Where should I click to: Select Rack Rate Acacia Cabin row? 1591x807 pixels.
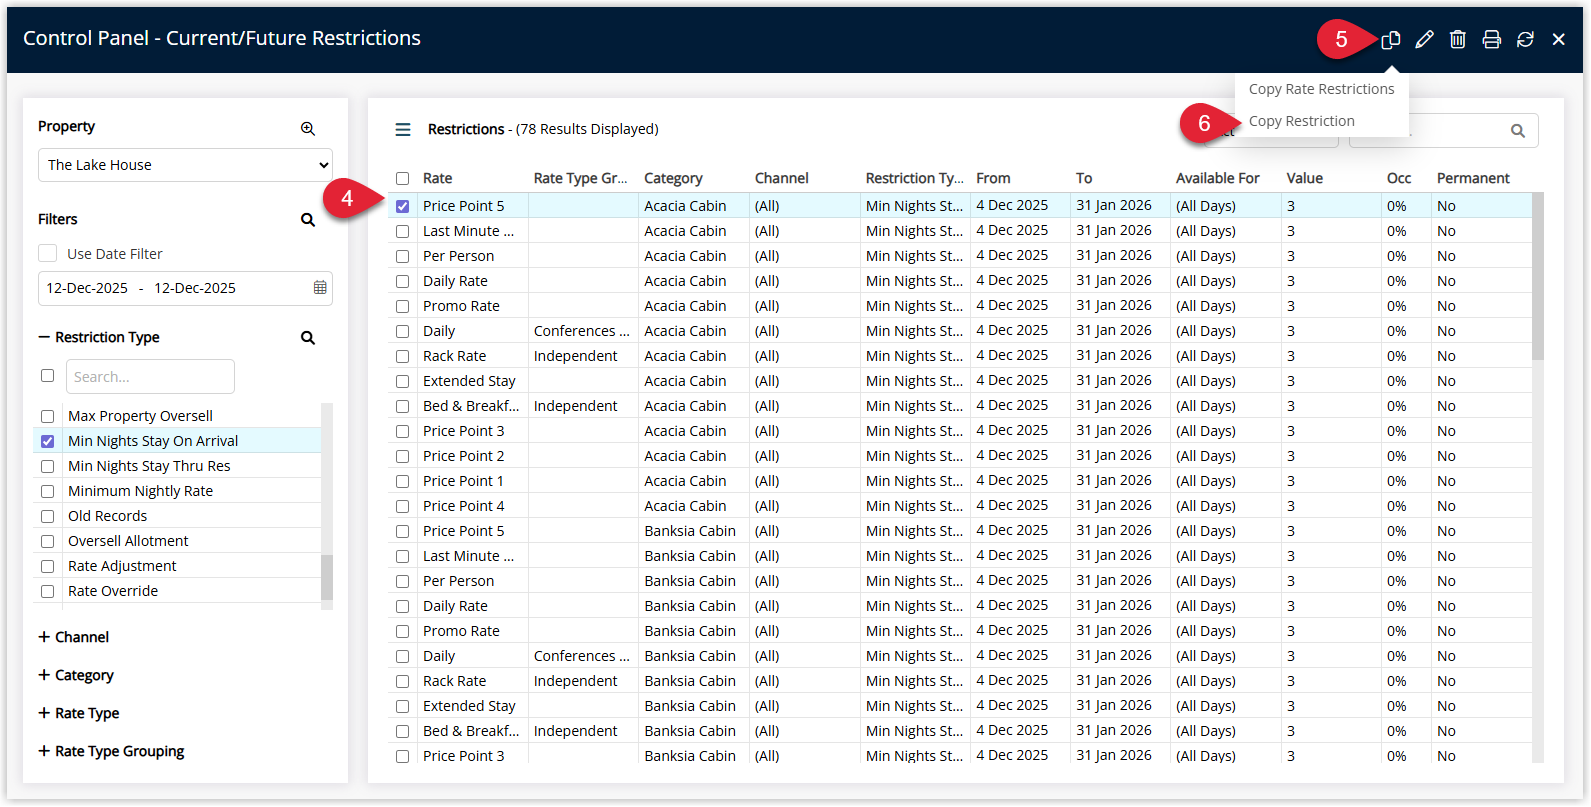coord(960,356)
